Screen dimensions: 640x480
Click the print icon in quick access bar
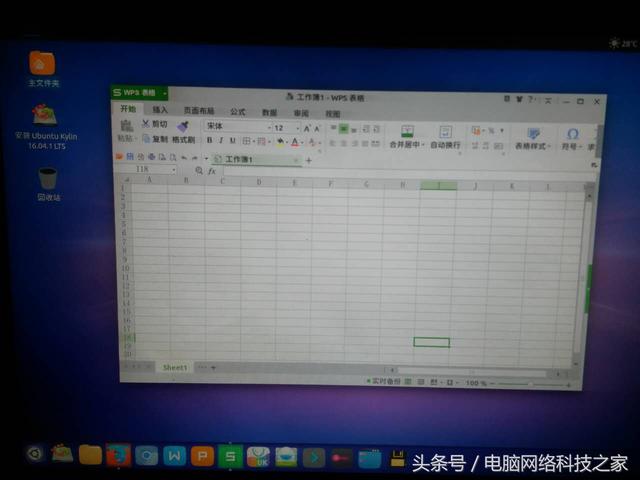click(x=151, y=157)
